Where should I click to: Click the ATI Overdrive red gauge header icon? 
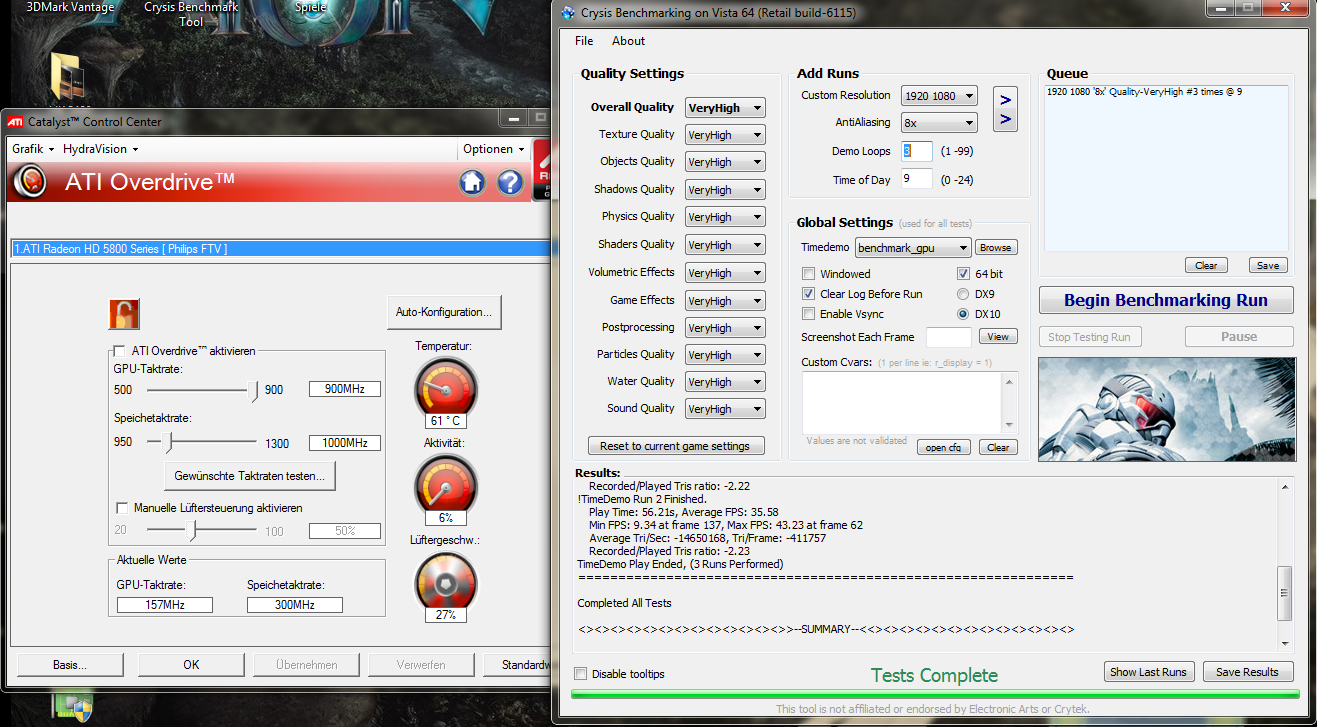pos(31,182)
